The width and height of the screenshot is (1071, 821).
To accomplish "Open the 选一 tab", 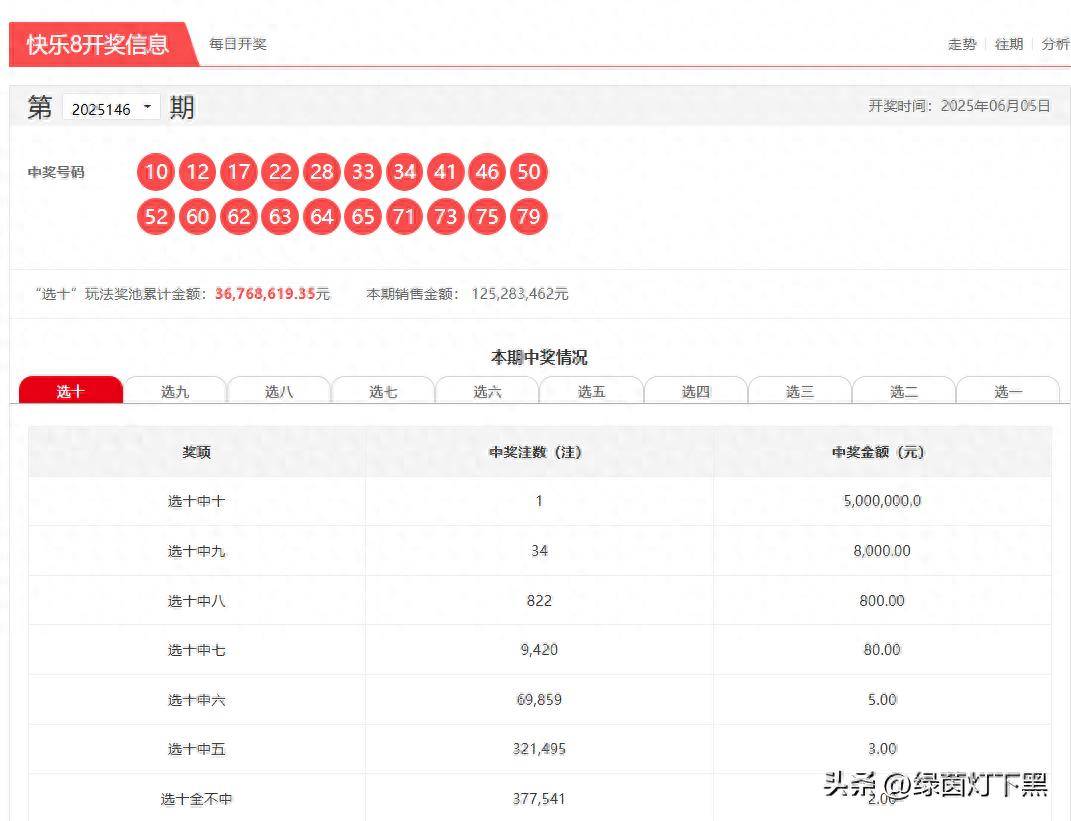I will pos(1008,391).
